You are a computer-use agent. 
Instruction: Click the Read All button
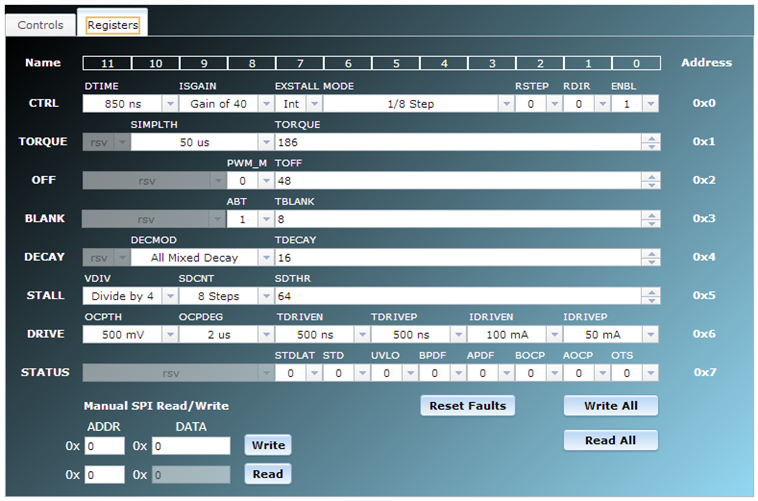tap(611, 441)
